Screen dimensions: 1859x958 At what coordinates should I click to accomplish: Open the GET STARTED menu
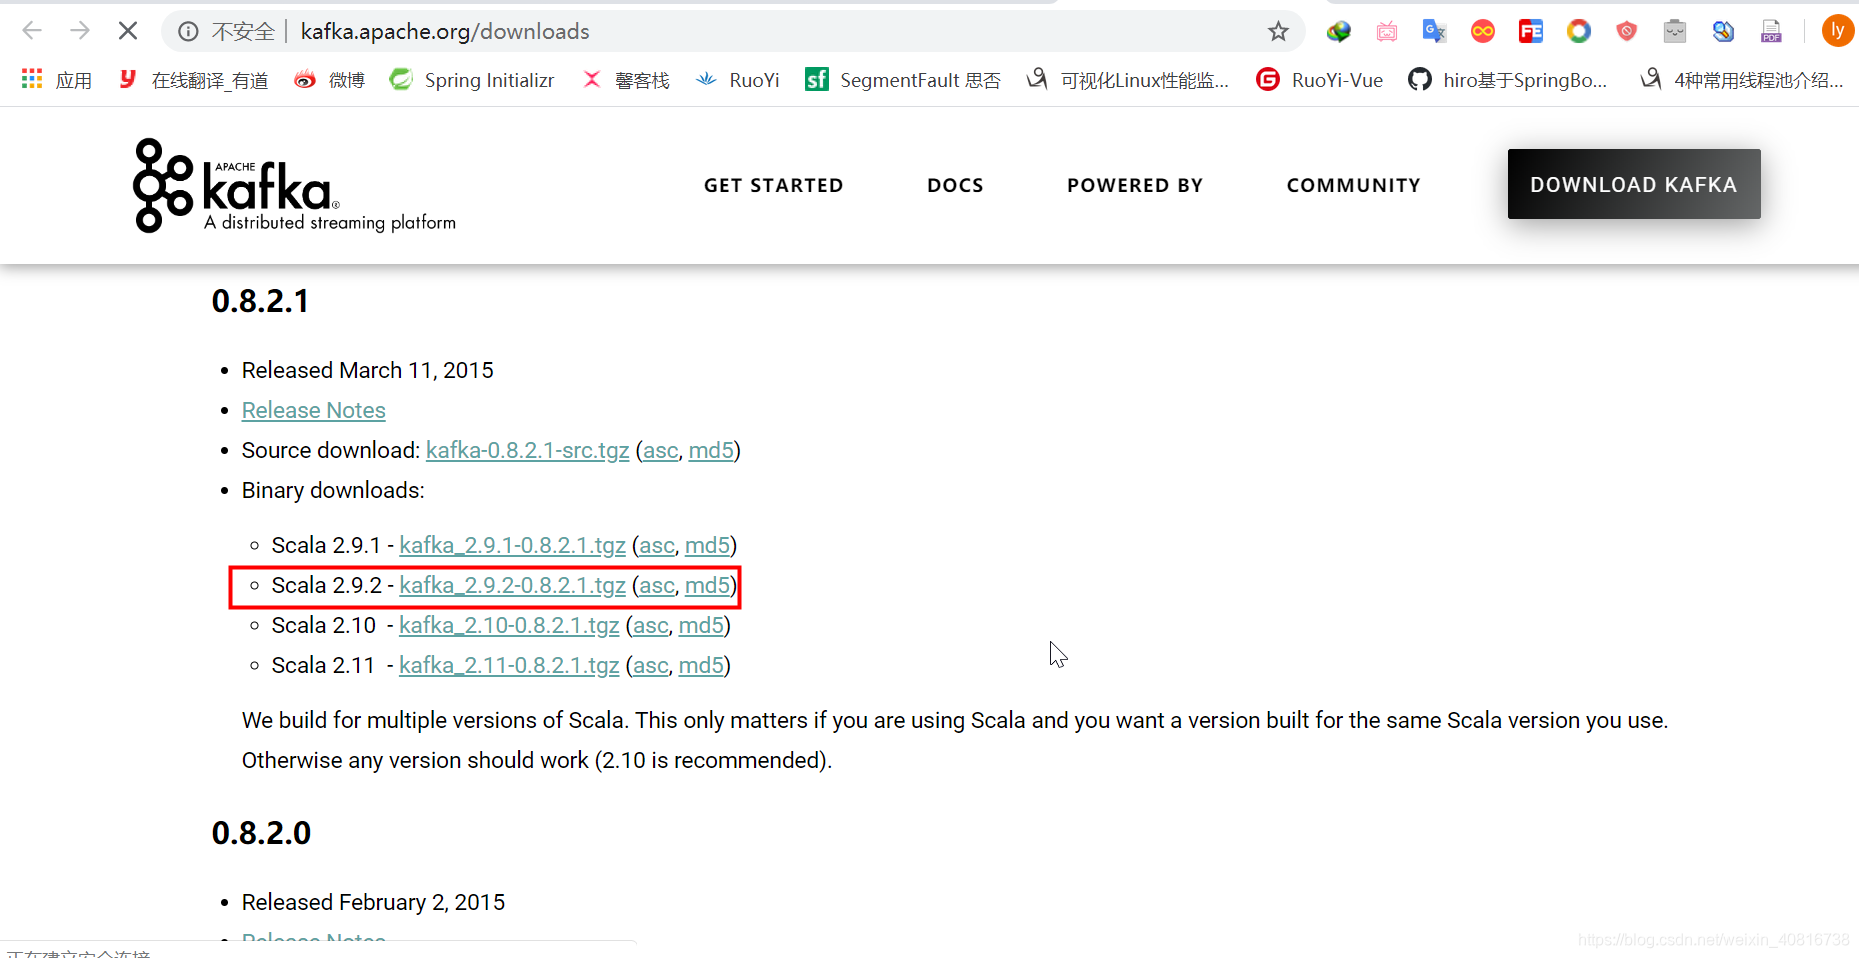point(773,185)
